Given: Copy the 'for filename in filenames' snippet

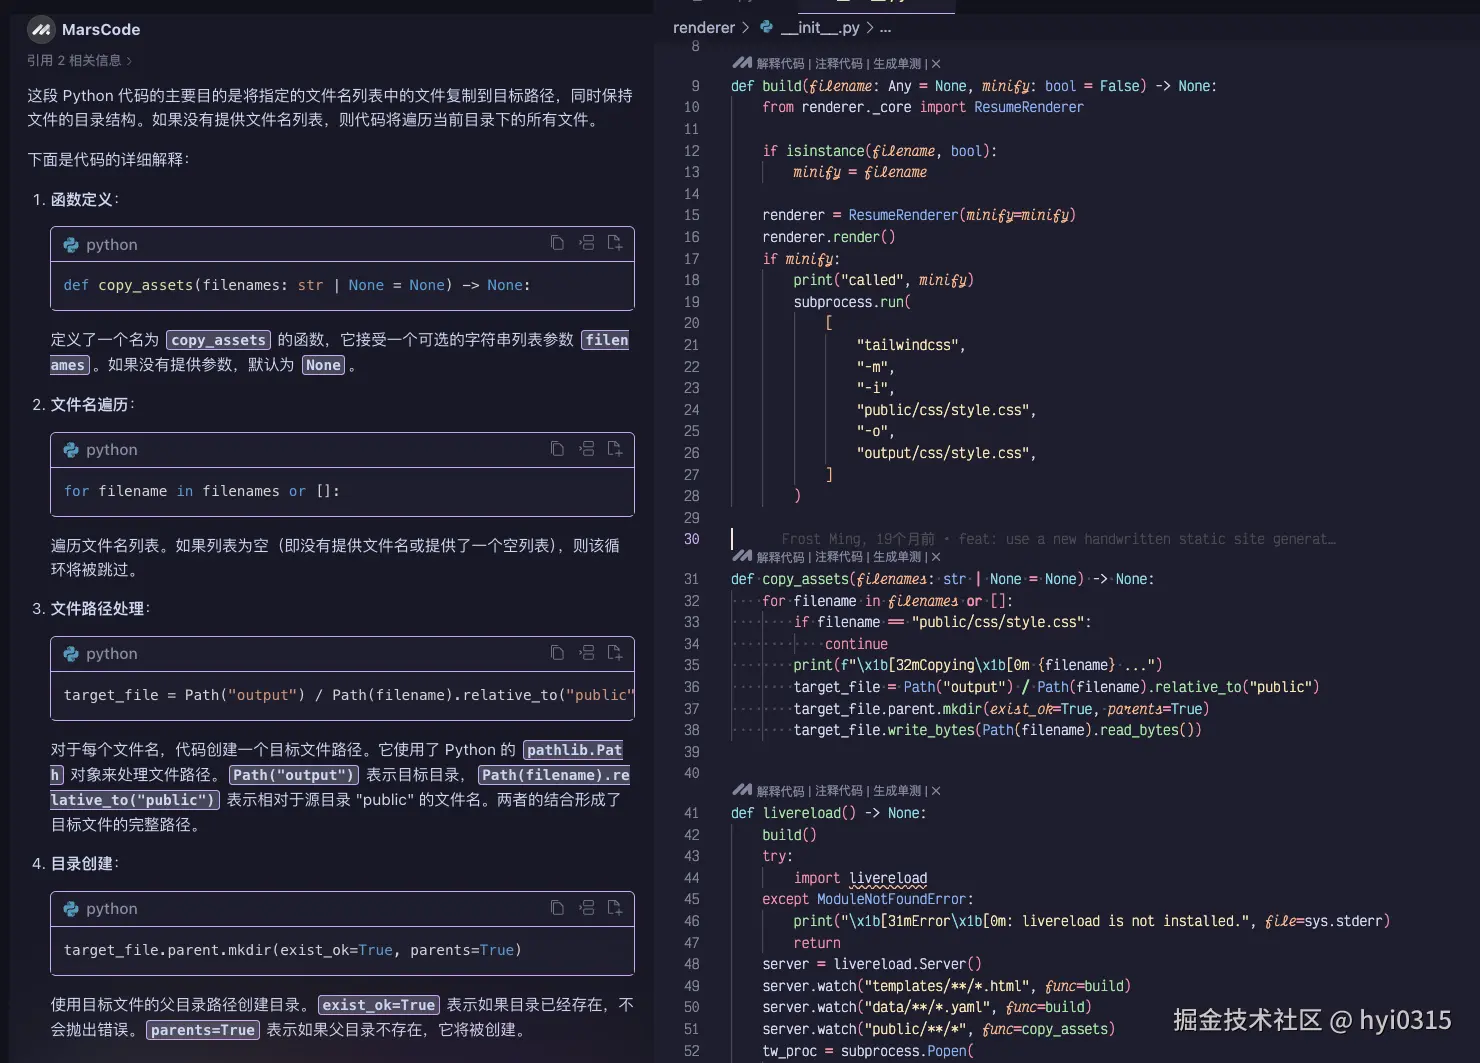Looking at the screenshot, I should pyautogui.click(x=557, y=449).
